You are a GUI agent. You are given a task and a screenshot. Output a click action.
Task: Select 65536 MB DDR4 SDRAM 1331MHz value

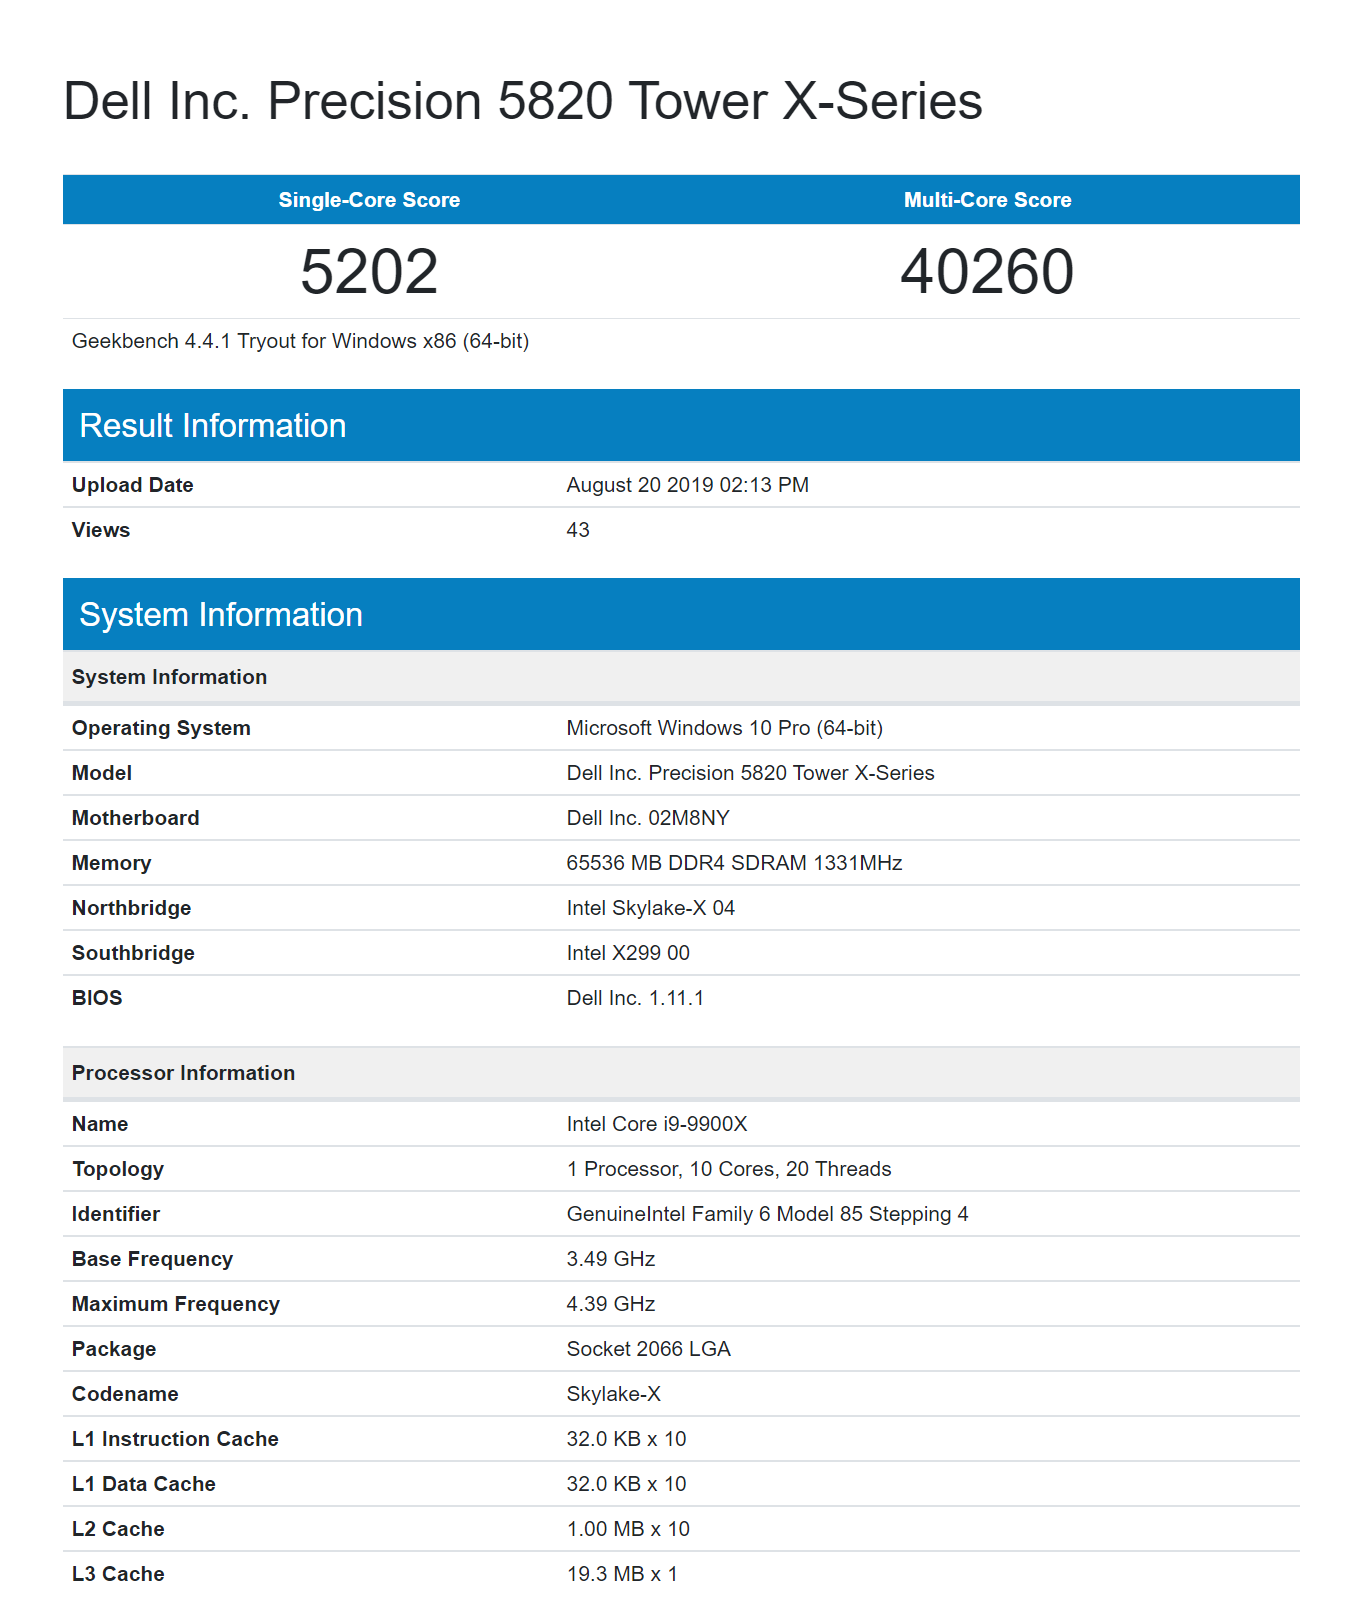pyautogui.click(x=734, y=863)
